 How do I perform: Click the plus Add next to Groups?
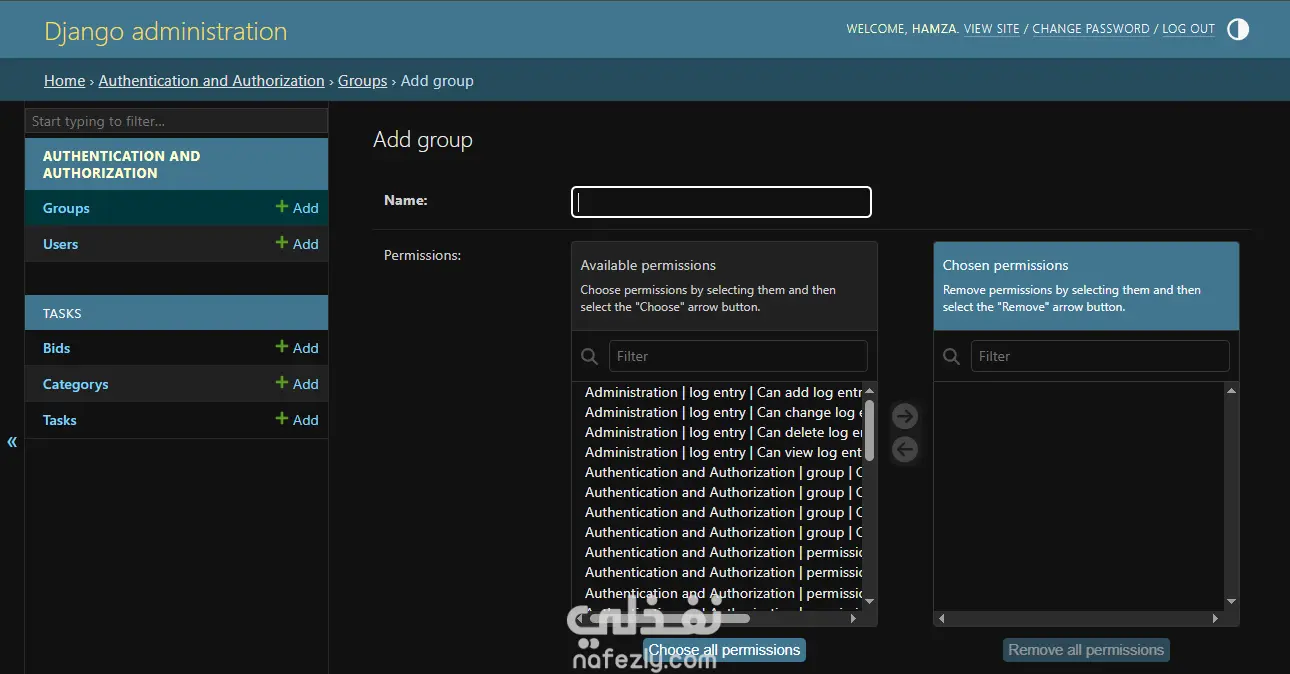click(x=297, y=208)
